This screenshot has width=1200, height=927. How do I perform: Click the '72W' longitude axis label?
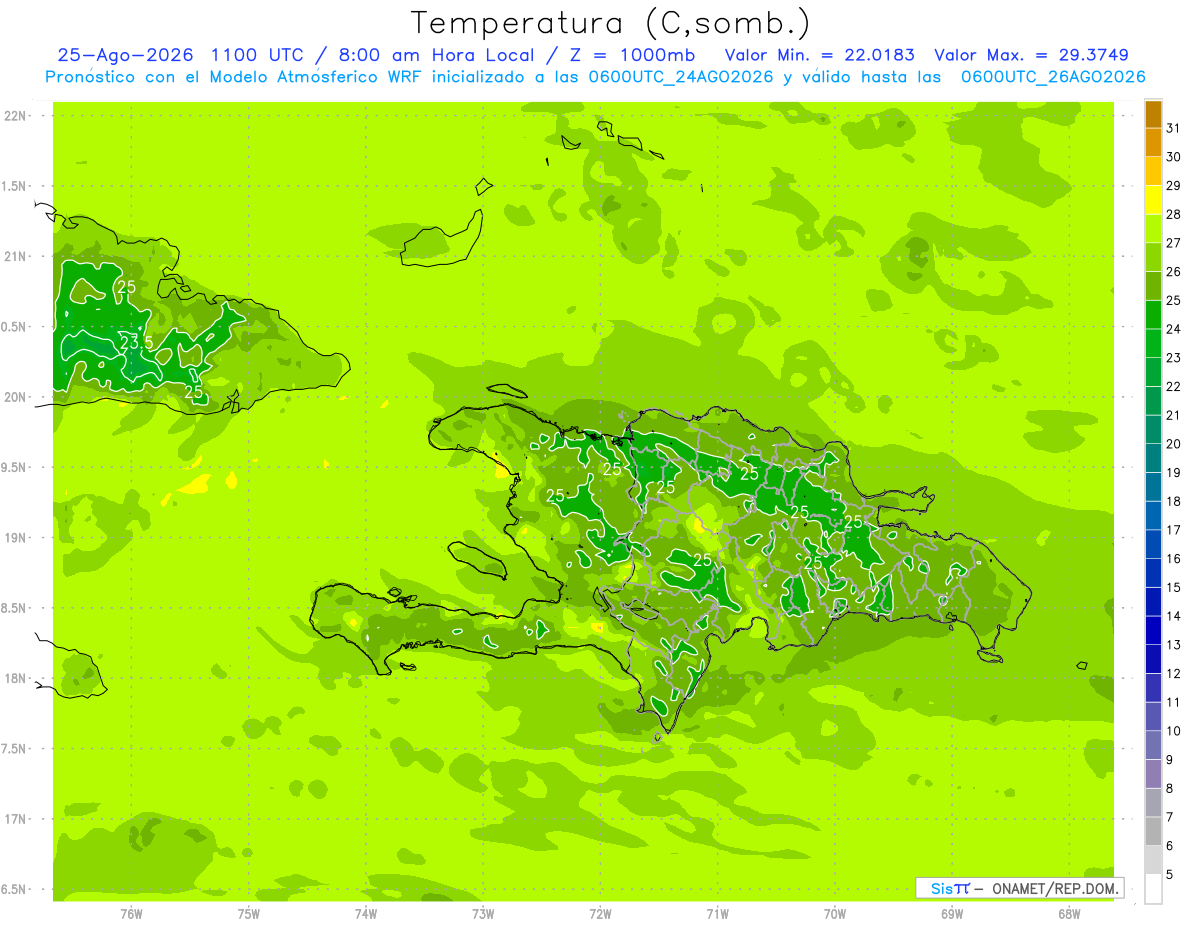pyautogui.click(x=601, y=913)
